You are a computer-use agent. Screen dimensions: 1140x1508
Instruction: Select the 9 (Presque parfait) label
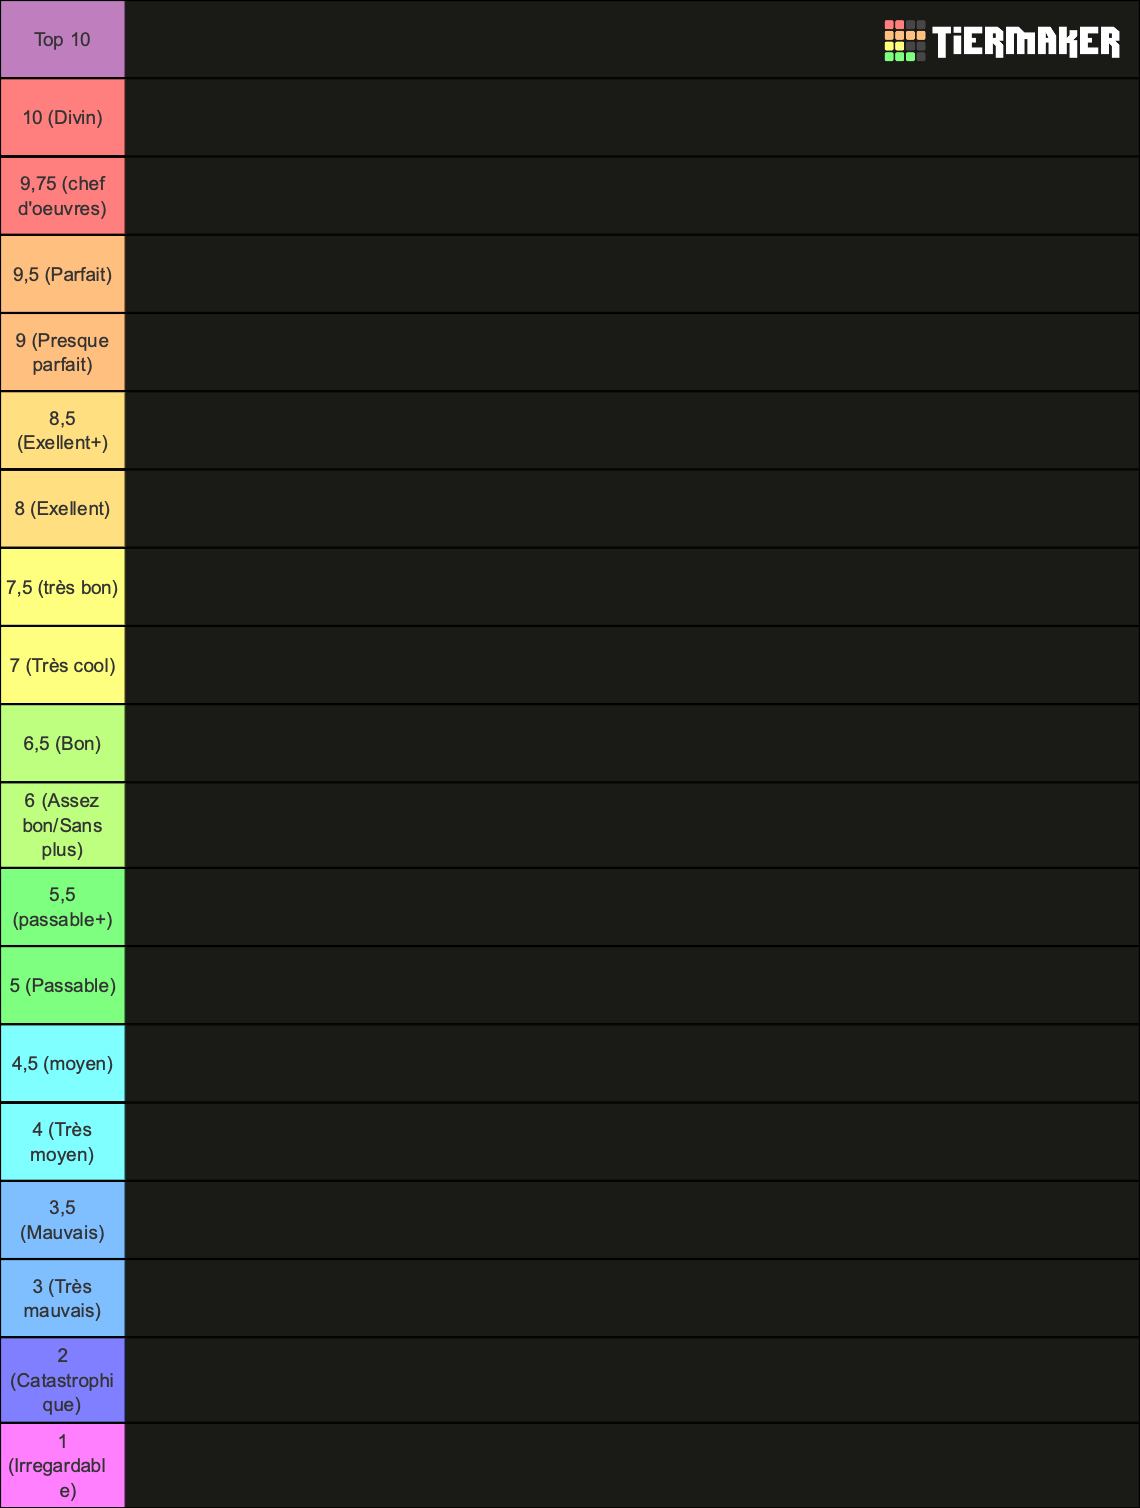tap(62, 352)
